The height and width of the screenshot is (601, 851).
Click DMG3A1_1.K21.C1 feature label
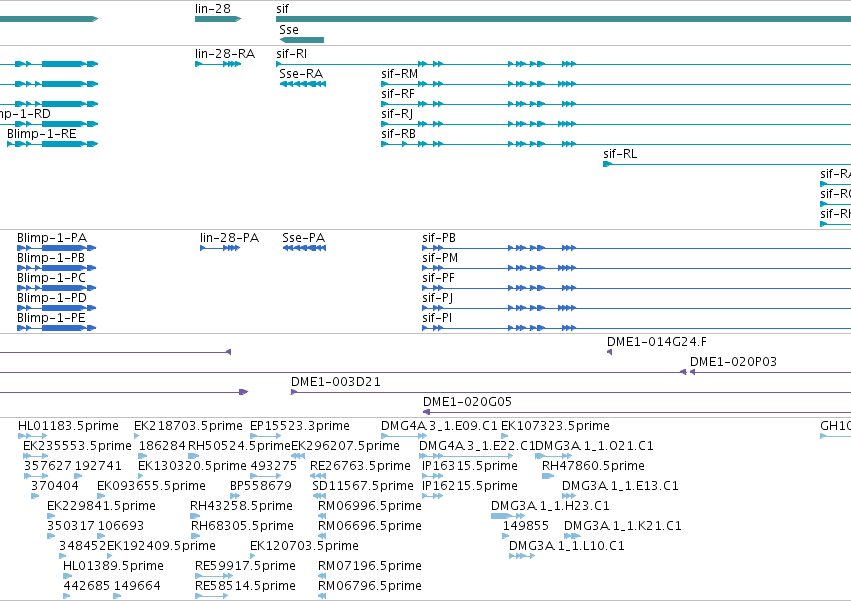coord(623,526)
